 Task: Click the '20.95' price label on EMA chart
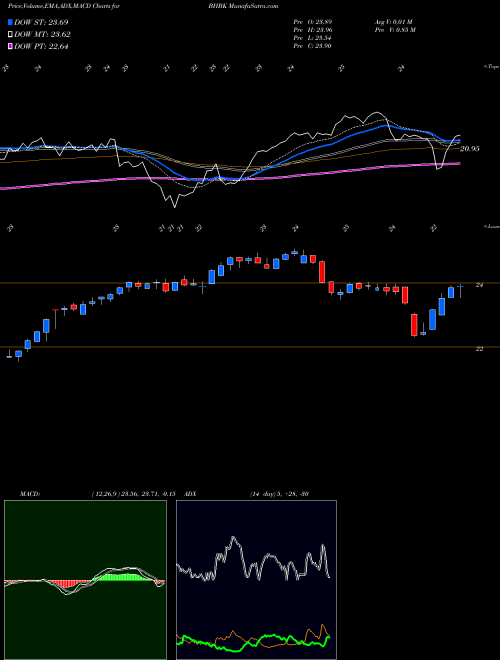[470, 149]
